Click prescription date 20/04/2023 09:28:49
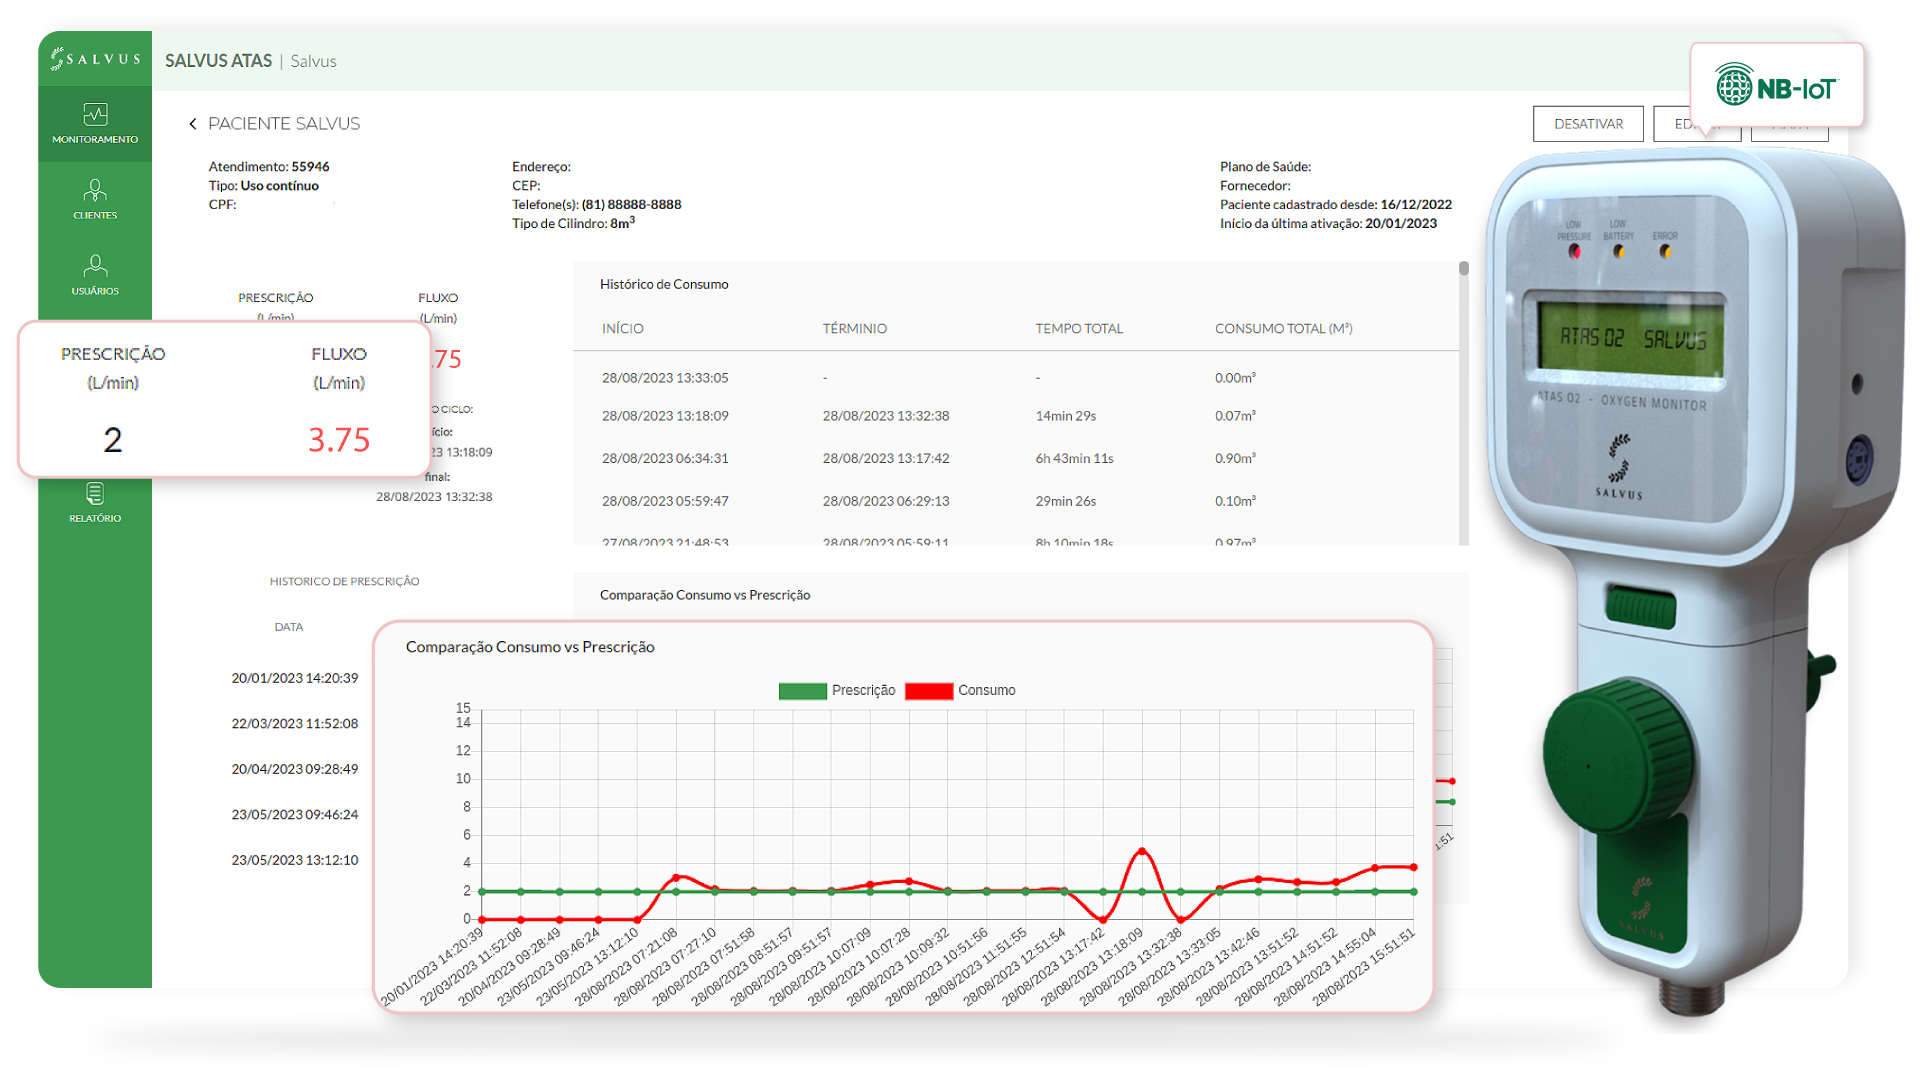This screenshot has width=1920, height=1080. 295,769
